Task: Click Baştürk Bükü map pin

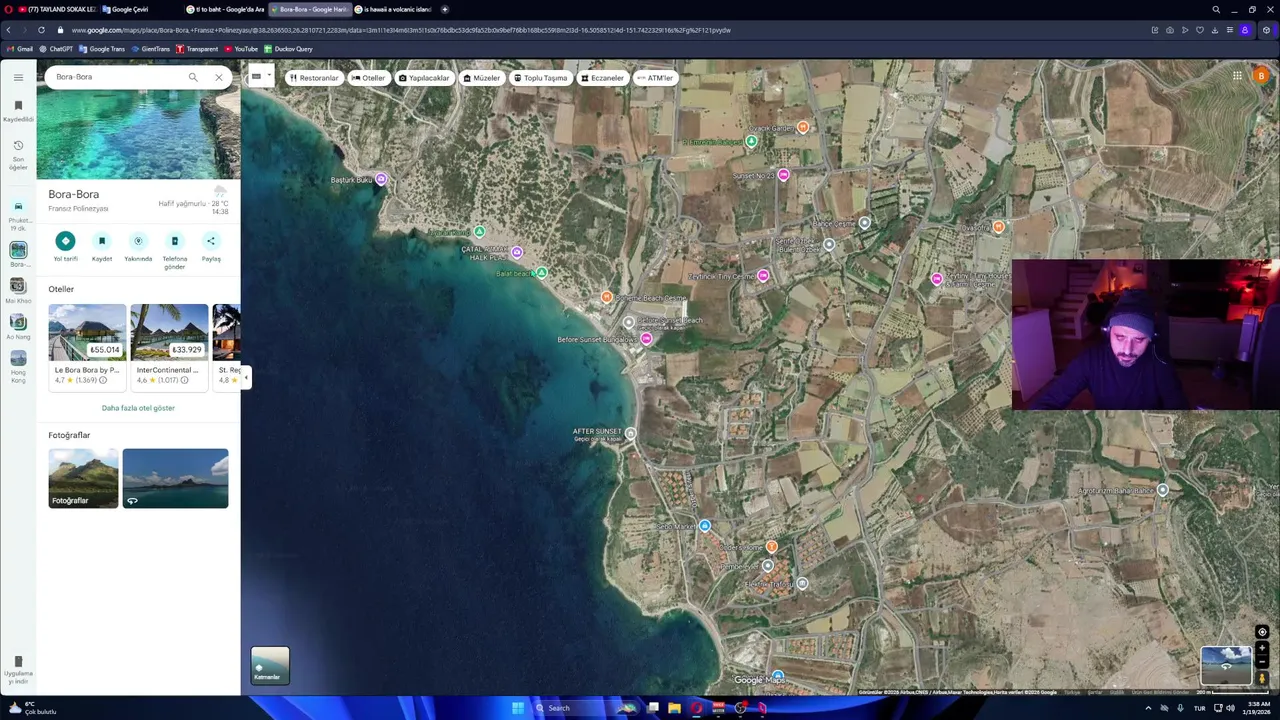Action: [381, 179]
